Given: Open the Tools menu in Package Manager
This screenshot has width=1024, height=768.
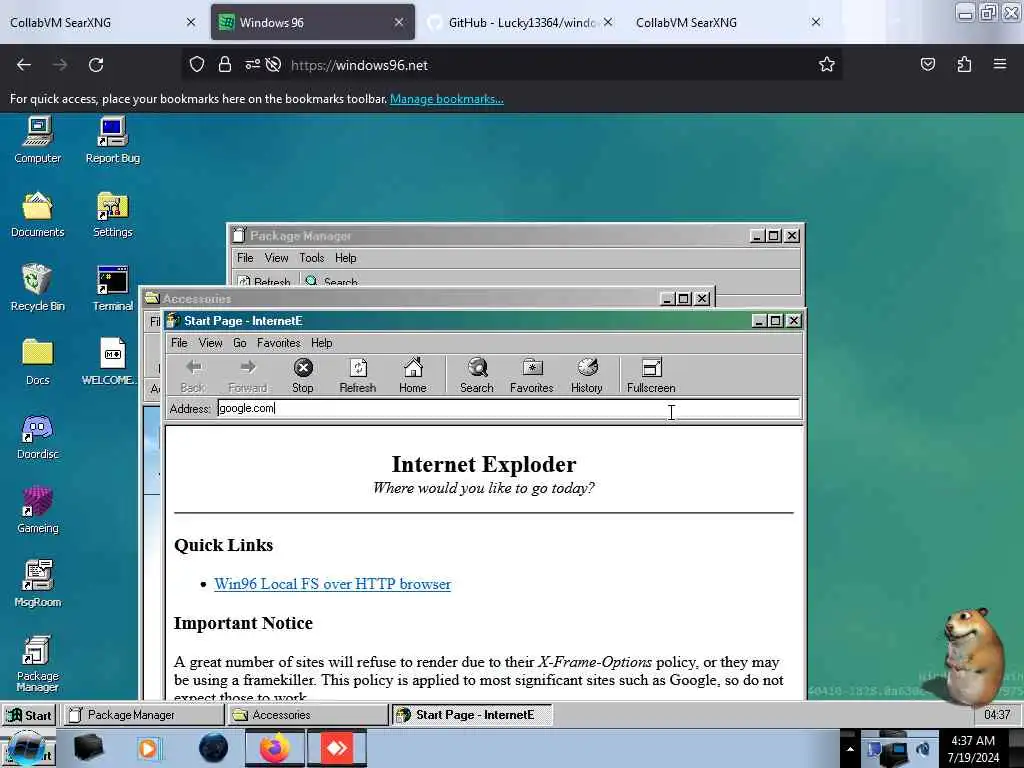Looking at the screenshot, I should pos(312,258).
